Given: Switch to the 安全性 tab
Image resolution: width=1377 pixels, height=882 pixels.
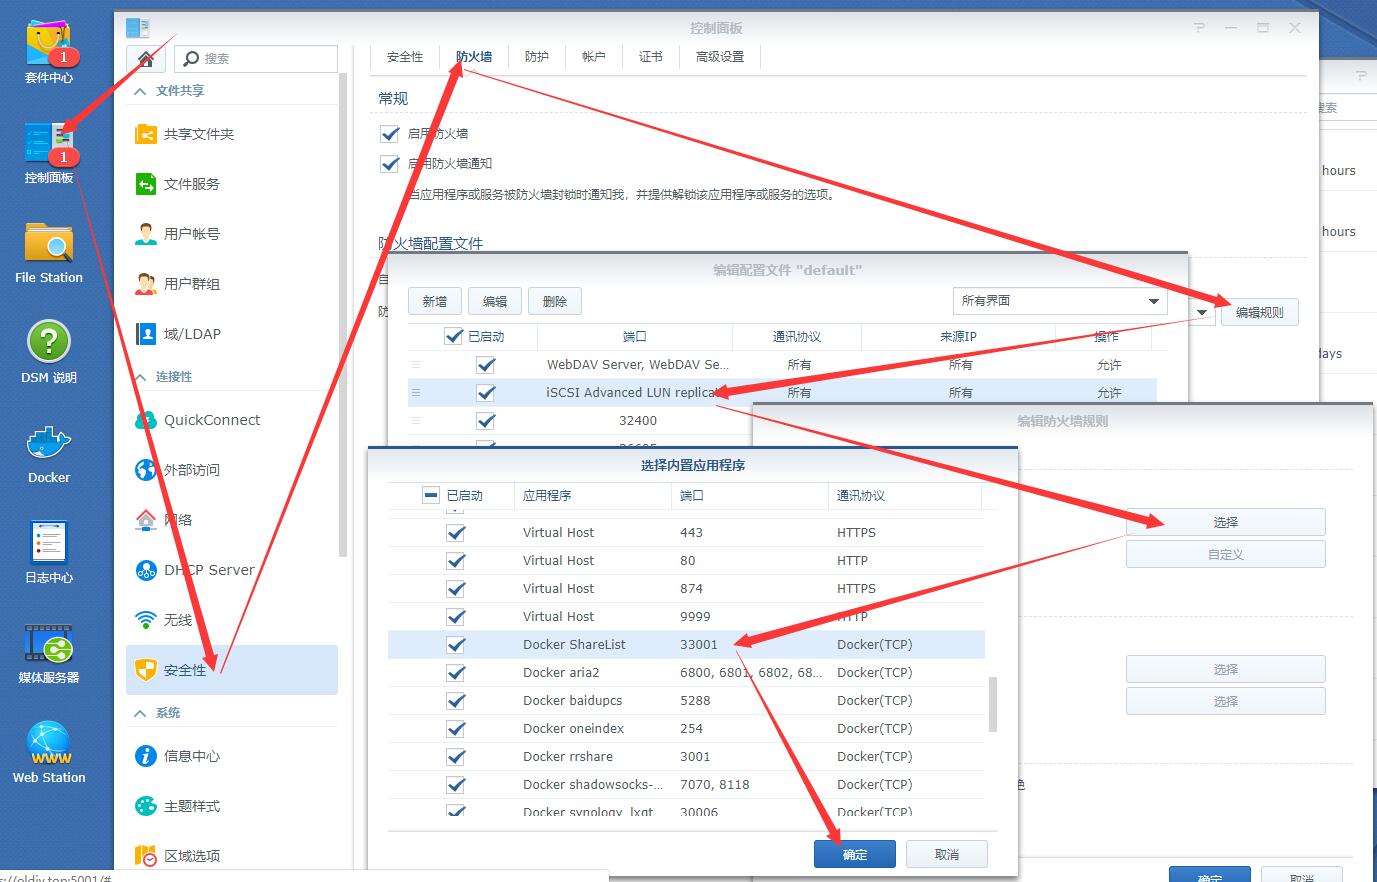Looking at the screenshot, I should pos(405,57).
